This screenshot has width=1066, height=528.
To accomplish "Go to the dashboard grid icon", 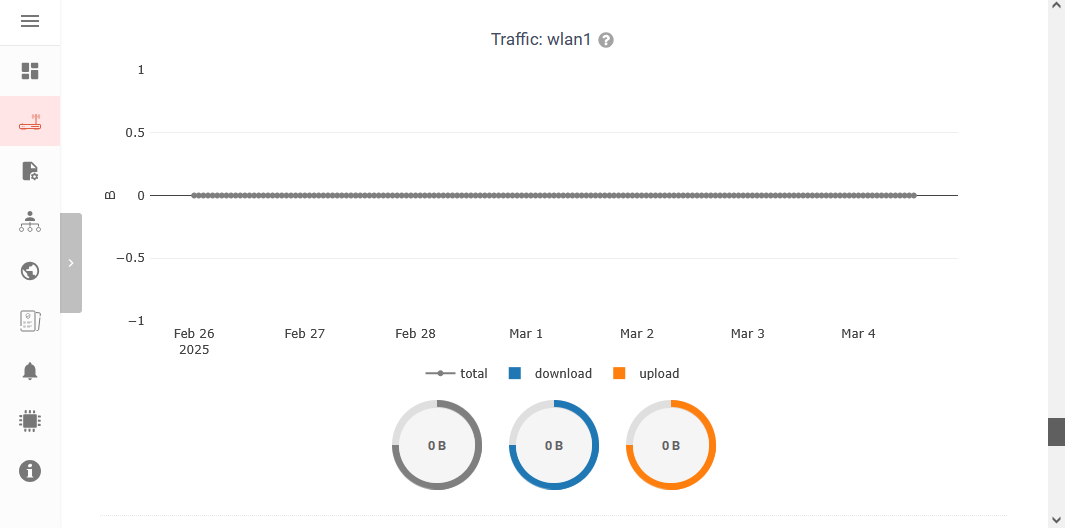I will (x=30, y=71).
